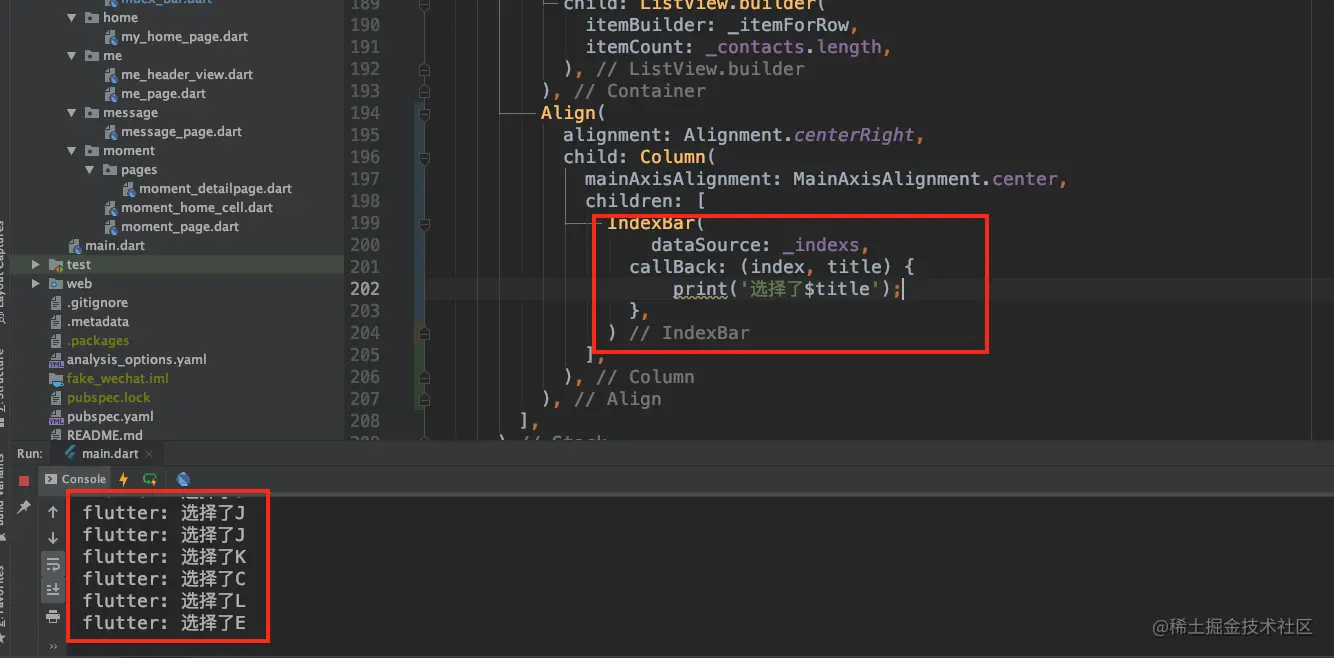Expand the test folder
The width and height of the screenshot is (1334, 658).
click(x=36, y=265)
